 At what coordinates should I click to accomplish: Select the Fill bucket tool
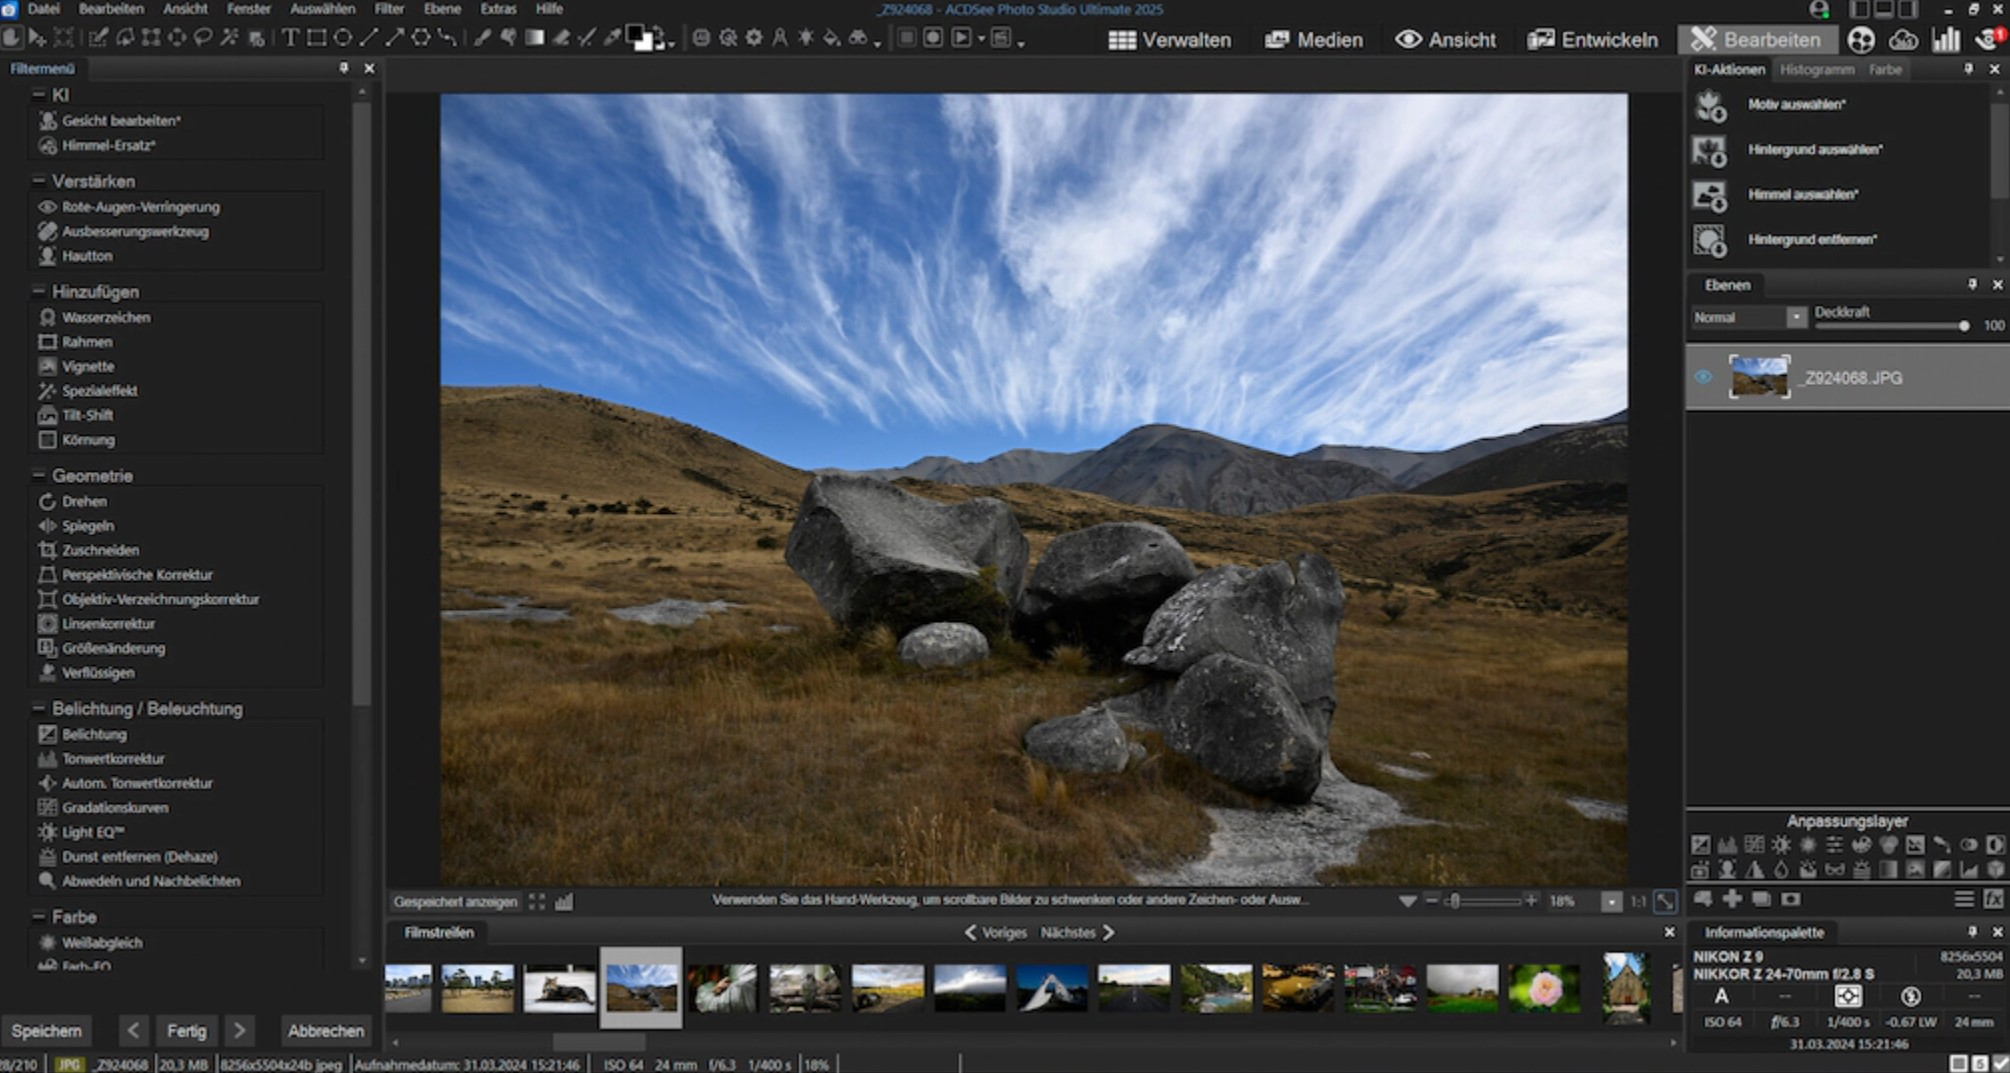(831, 38)
